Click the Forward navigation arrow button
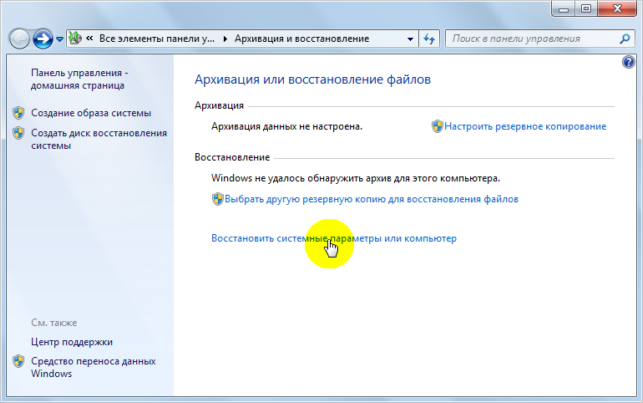 [x=43, y=39]
